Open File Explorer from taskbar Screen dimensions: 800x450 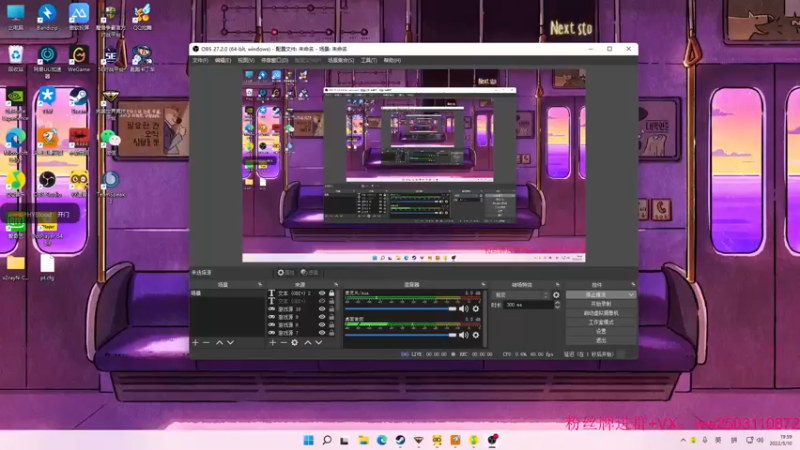pyautogui.click(x=363, y=440)
